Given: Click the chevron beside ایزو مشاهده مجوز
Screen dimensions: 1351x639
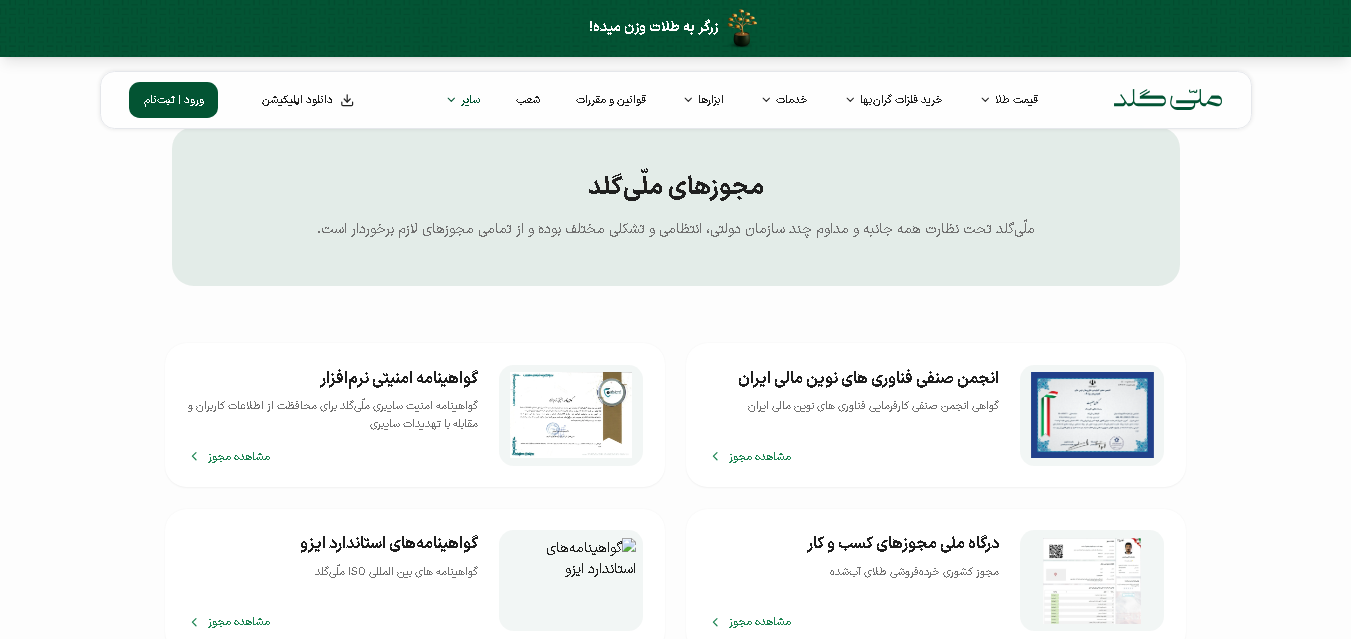Looking at the screenshot, I should [194, 621].
